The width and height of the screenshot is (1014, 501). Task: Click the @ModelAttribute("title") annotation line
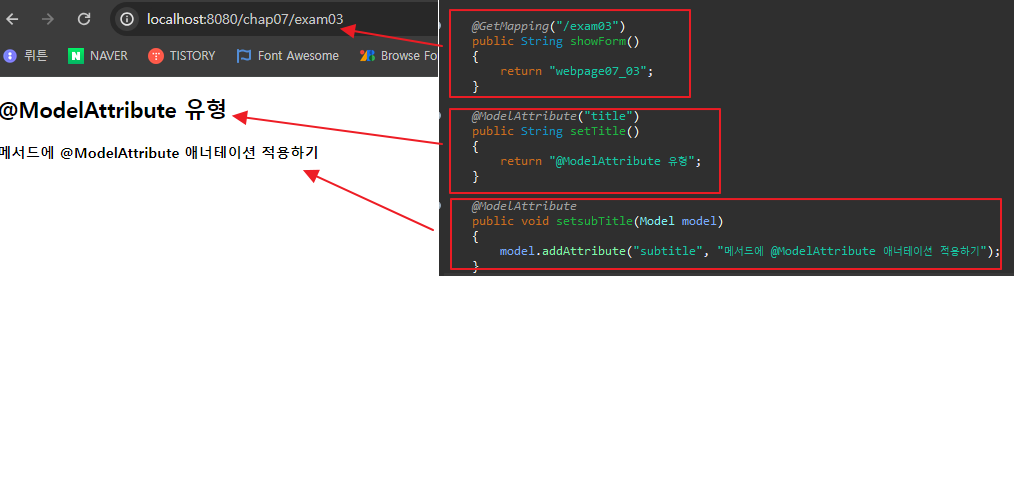(556, 116)
